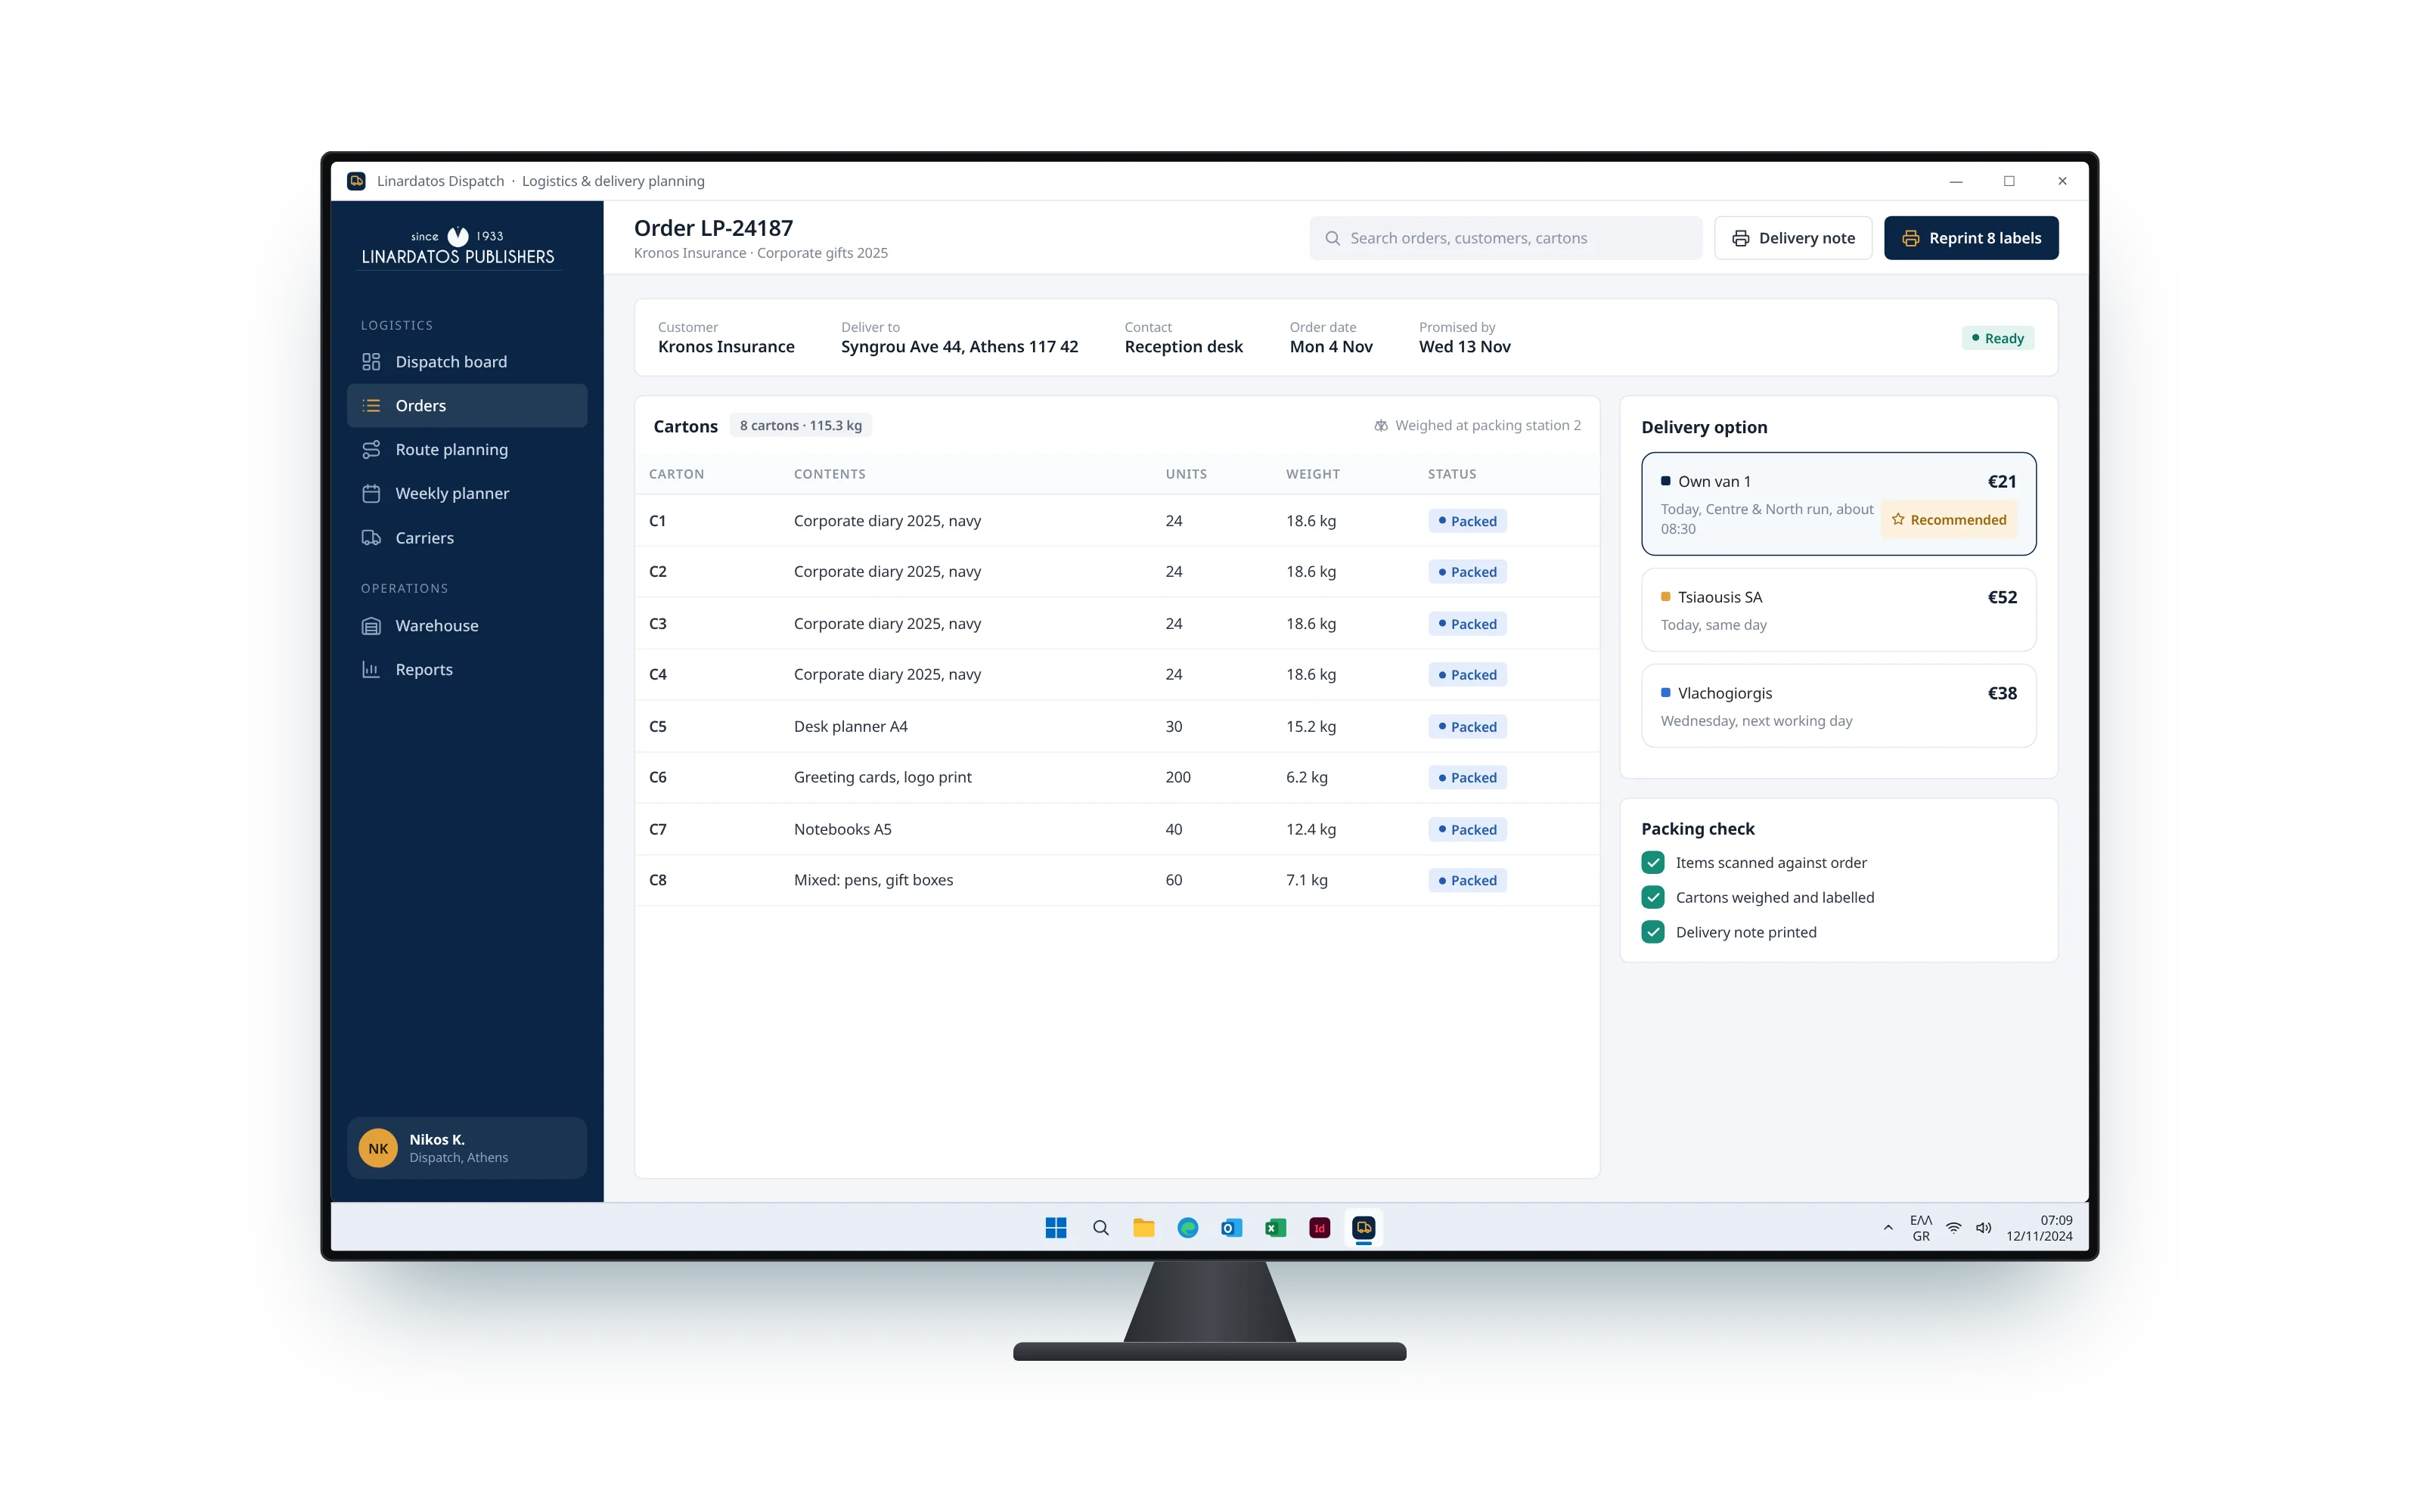Click the Carriers truck icon
Image resolution: width=2420 pixels, height=1512 pixels.
tap(371, 538)
